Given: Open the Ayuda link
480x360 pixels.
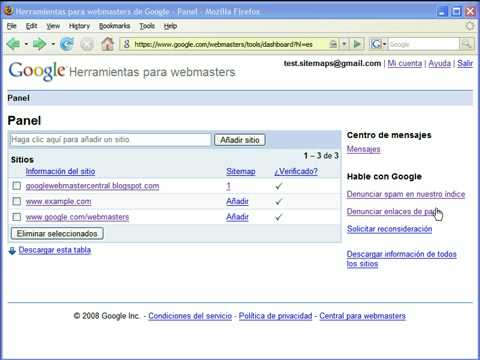Looking at the screenshot, I should tap(439, 63).
